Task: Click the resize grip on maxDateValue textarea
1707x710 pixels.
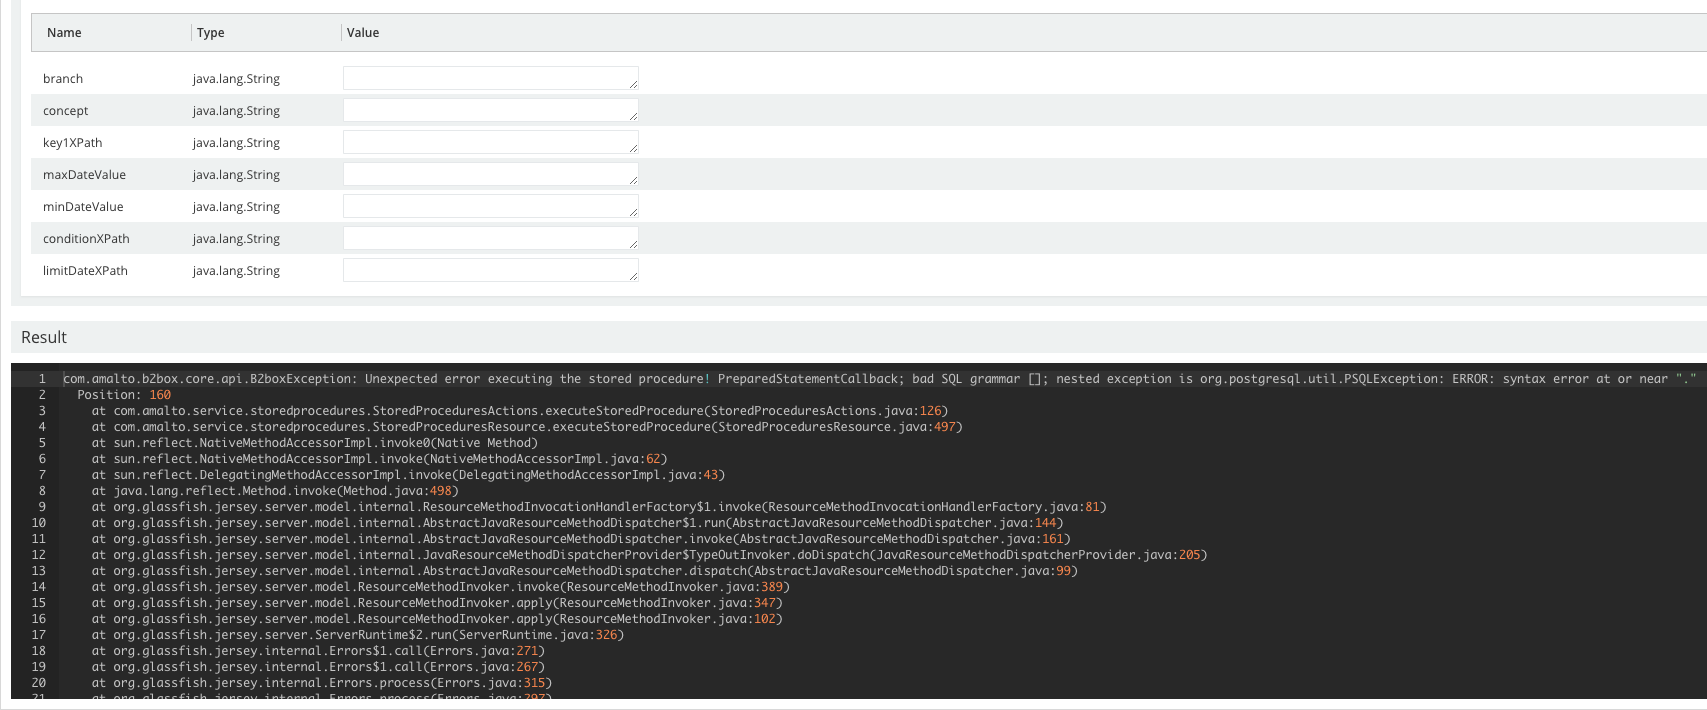Action: [633, 181]
